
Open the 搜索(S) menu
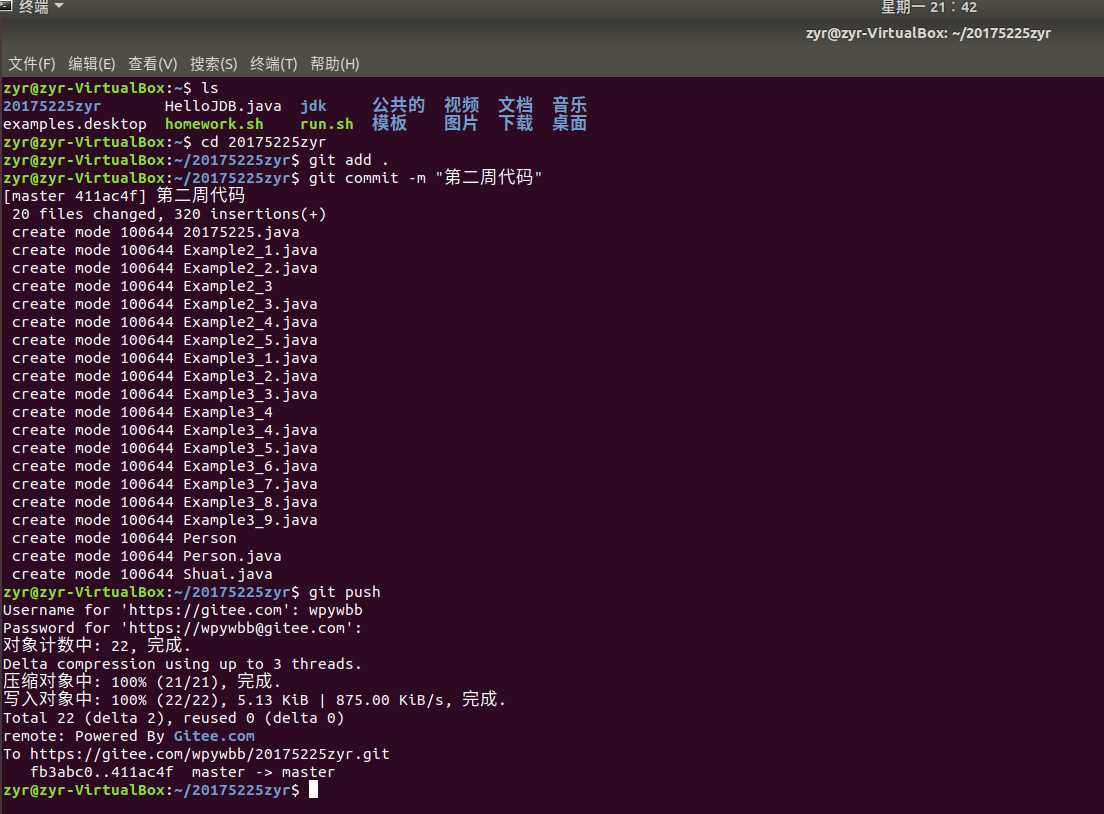[213, 64]
